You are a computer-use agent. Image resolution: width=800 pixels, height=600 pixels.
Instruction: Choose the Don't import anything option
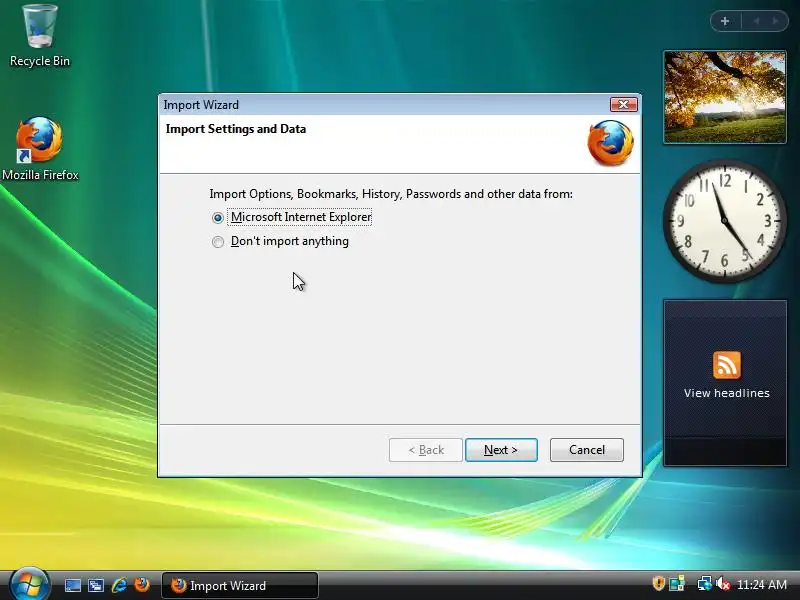point(218,242)
